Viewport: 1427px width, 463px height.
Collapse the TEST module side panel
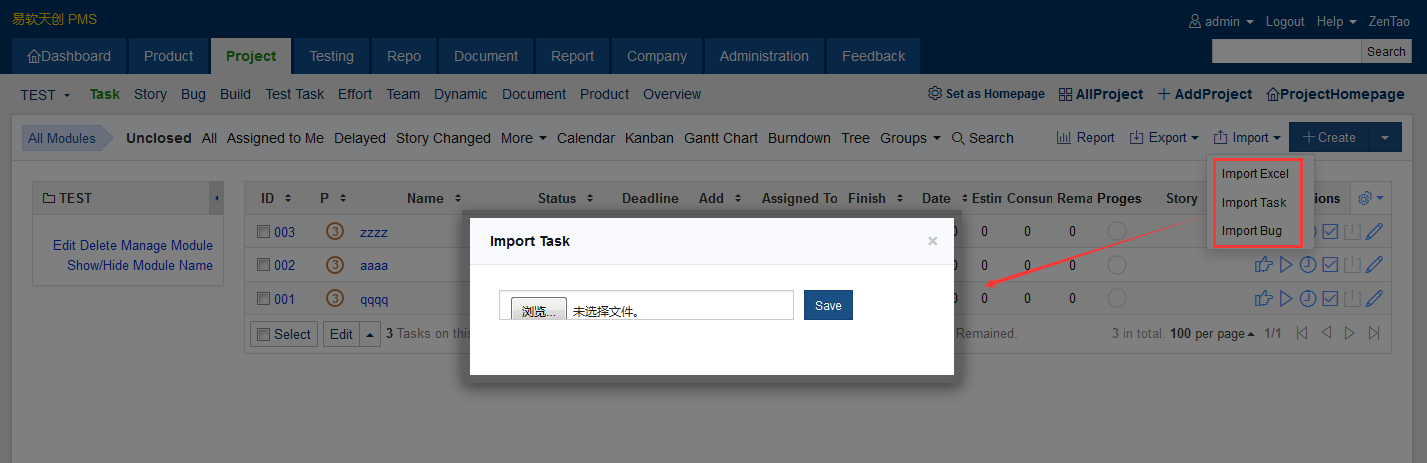point(217,198)
